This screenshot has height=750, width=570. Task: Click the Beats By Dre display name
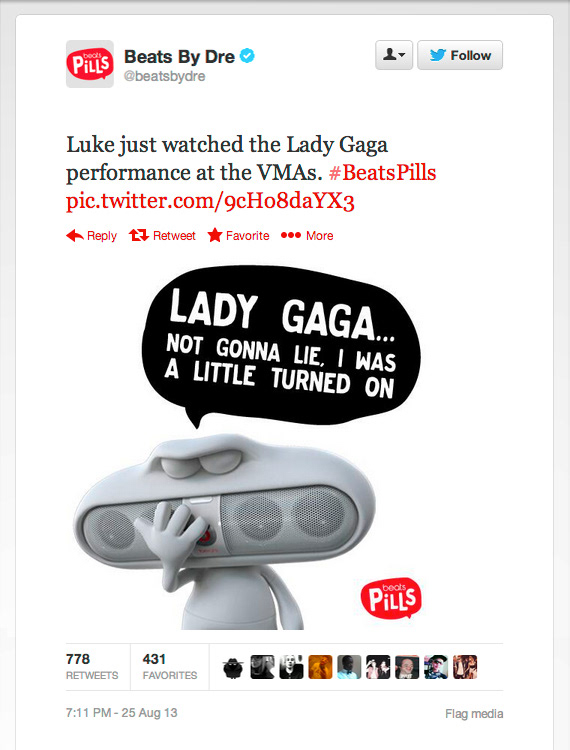click(x=179, y=56)
